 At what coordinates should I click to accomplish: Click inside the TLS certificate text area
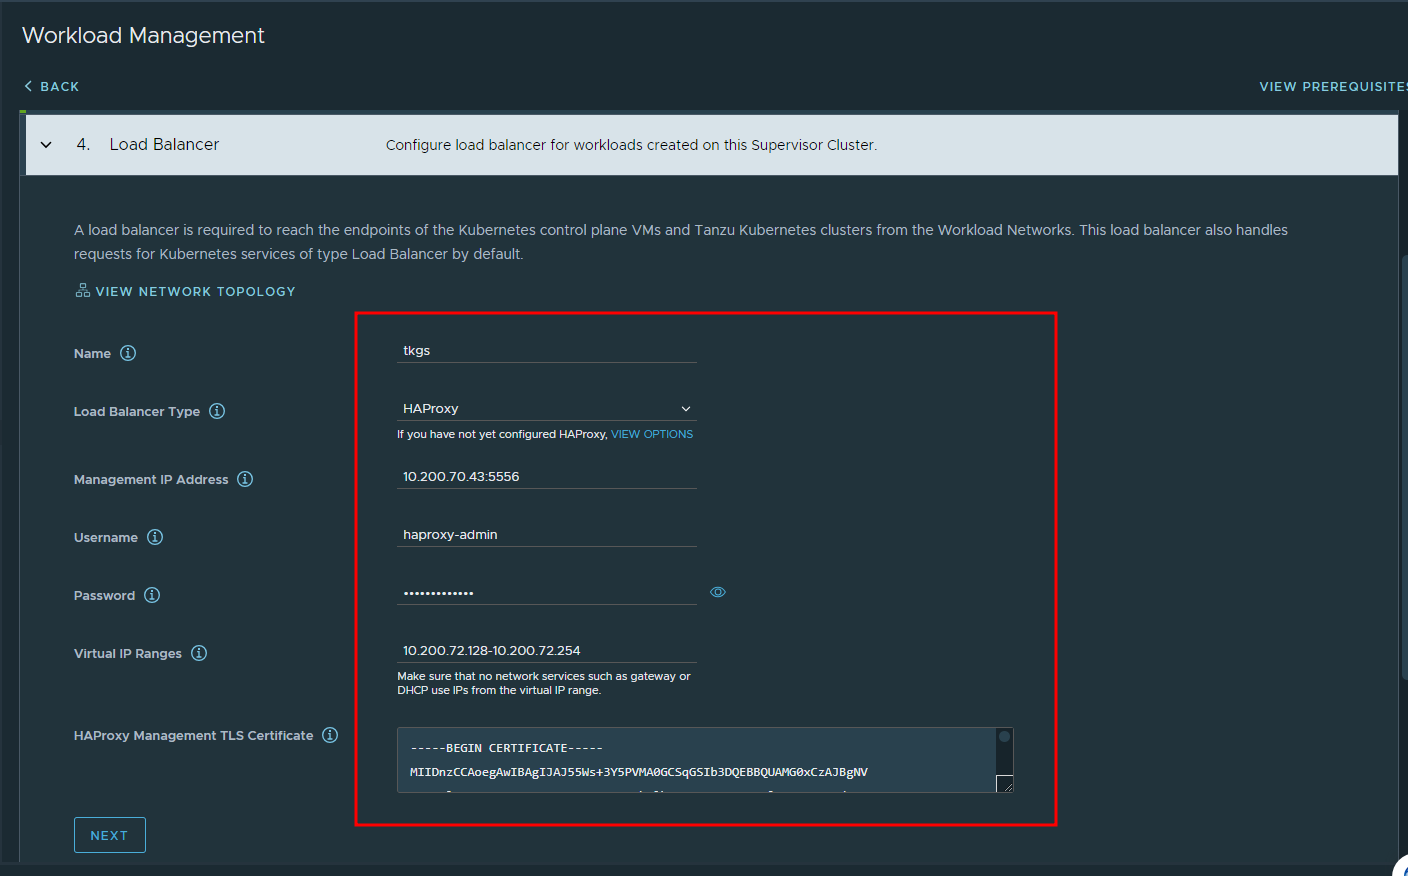point(696,760)
